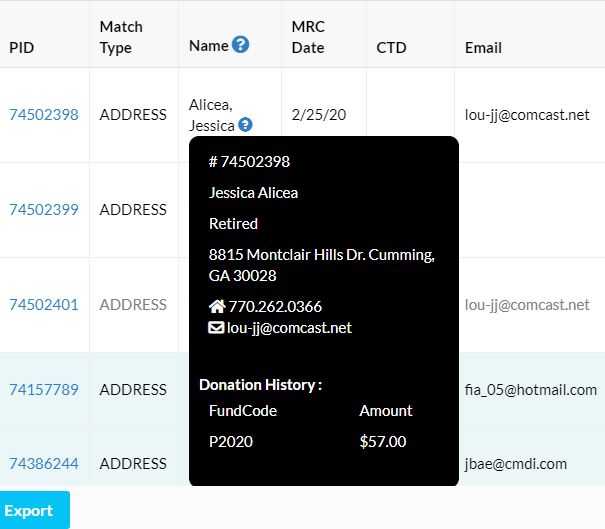The height and width of the screenshot is (529, 605).
Task: Open PID link 74502399
Action: click(x=44, y=210)
